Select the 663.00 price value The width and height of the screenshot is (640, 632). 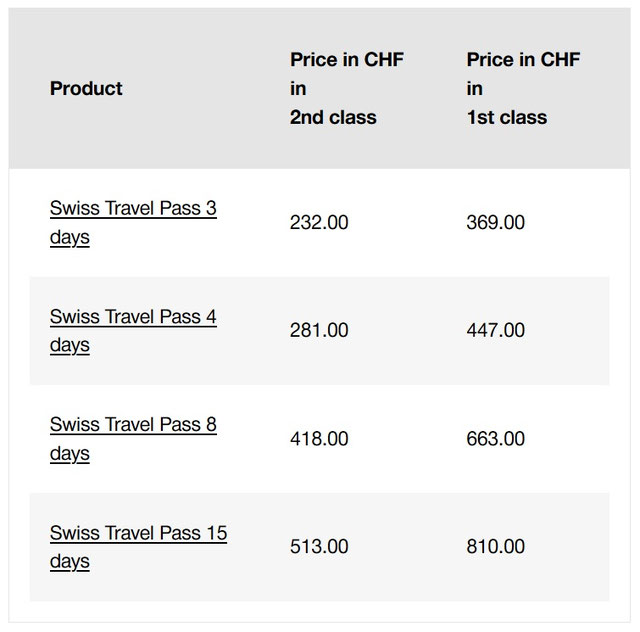tap(495, 439)
